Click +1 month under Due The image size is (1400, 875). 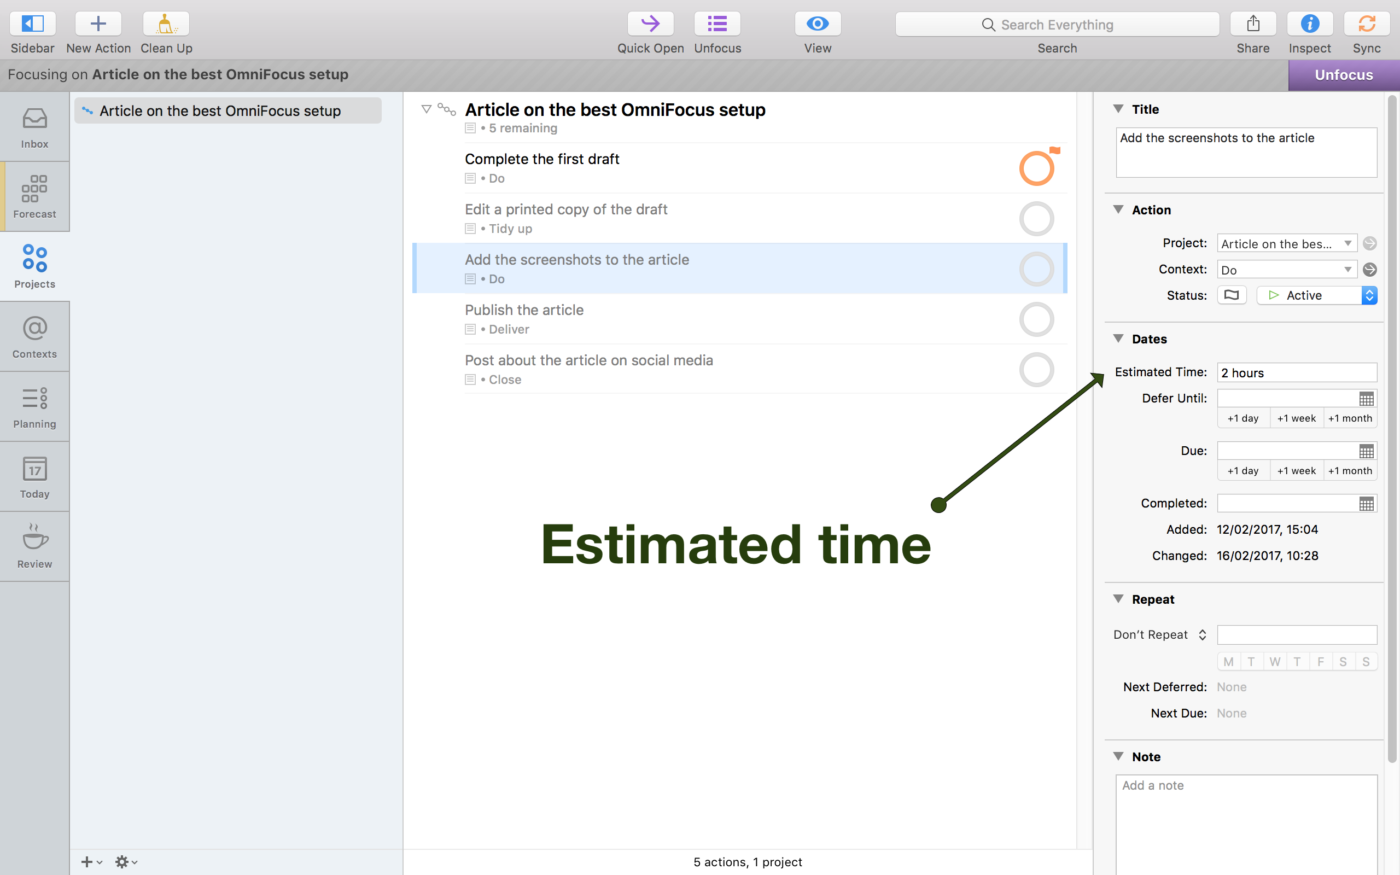click(x=1351, y=470)
